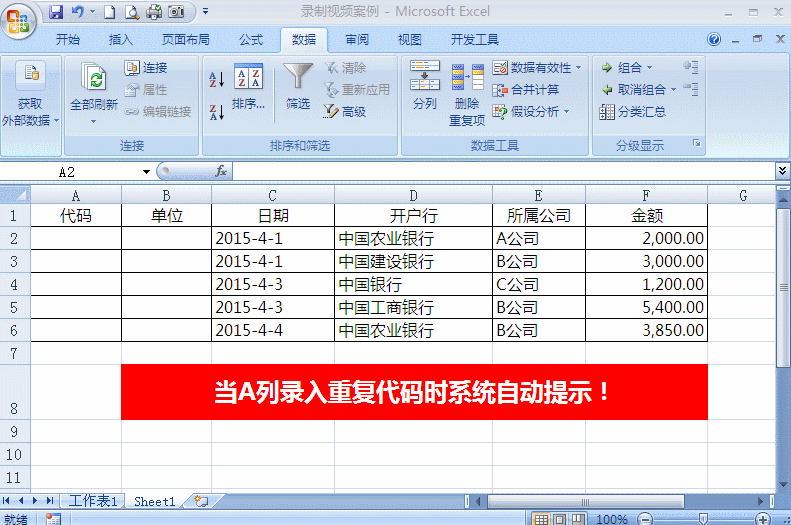Click macro recording icon in status bar
Image resolution: width=791 pixels, height=525 pixels.
[x=53, y=519]
